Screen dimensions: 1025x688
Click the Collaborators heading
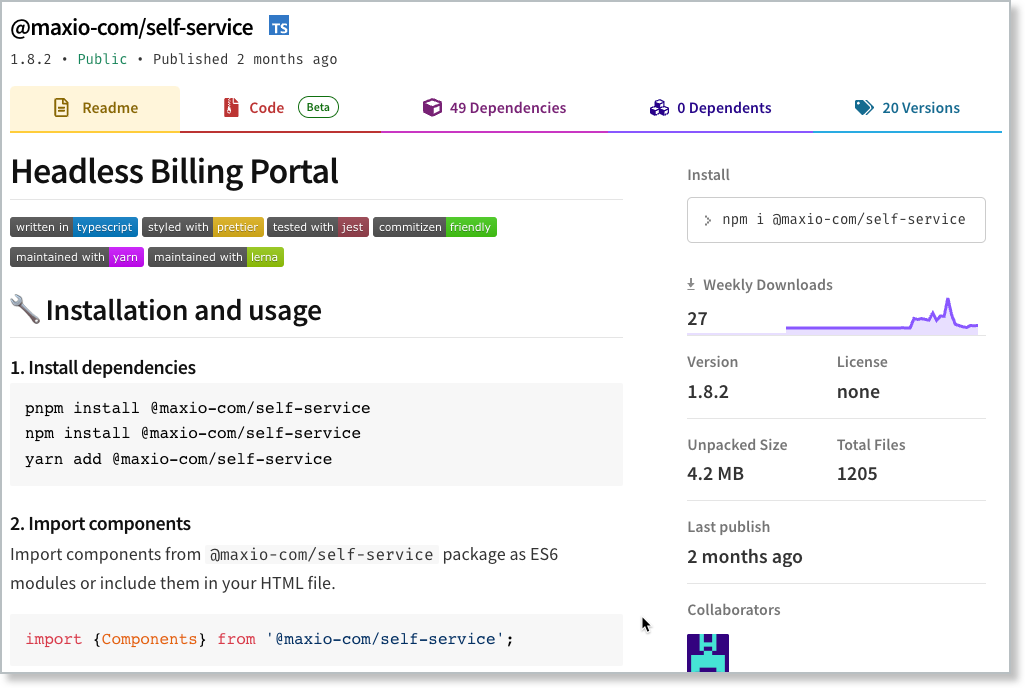733,610
